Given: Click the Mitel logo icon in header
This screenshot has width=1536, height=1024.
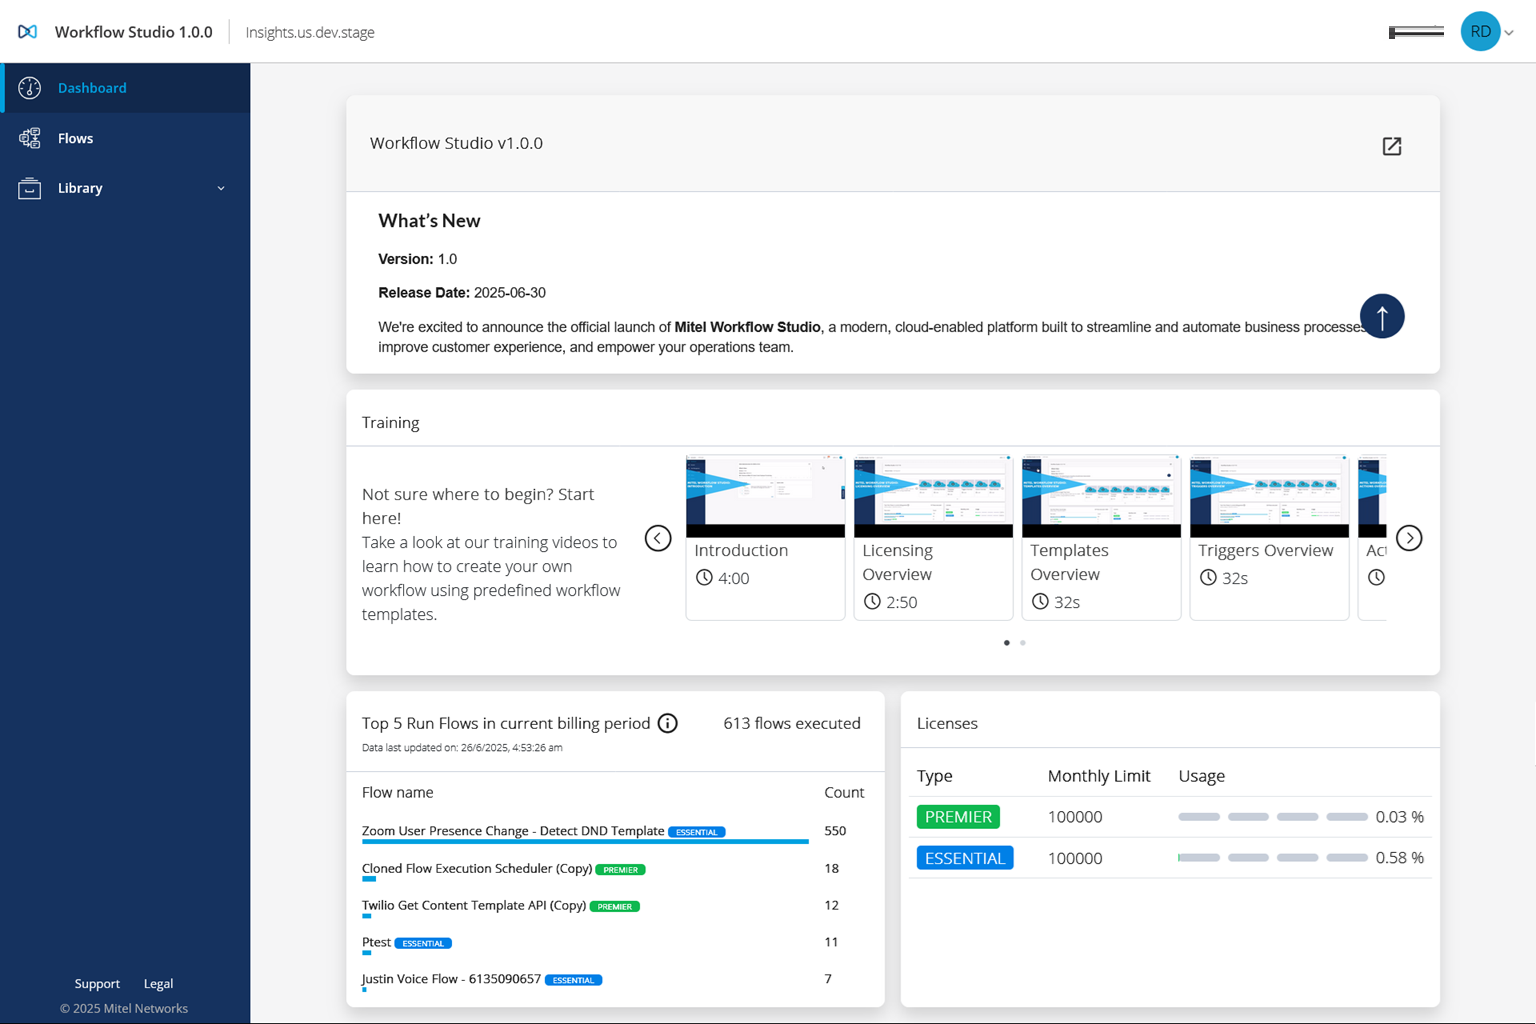Looking at the screenshot, I should click(28, 32).
